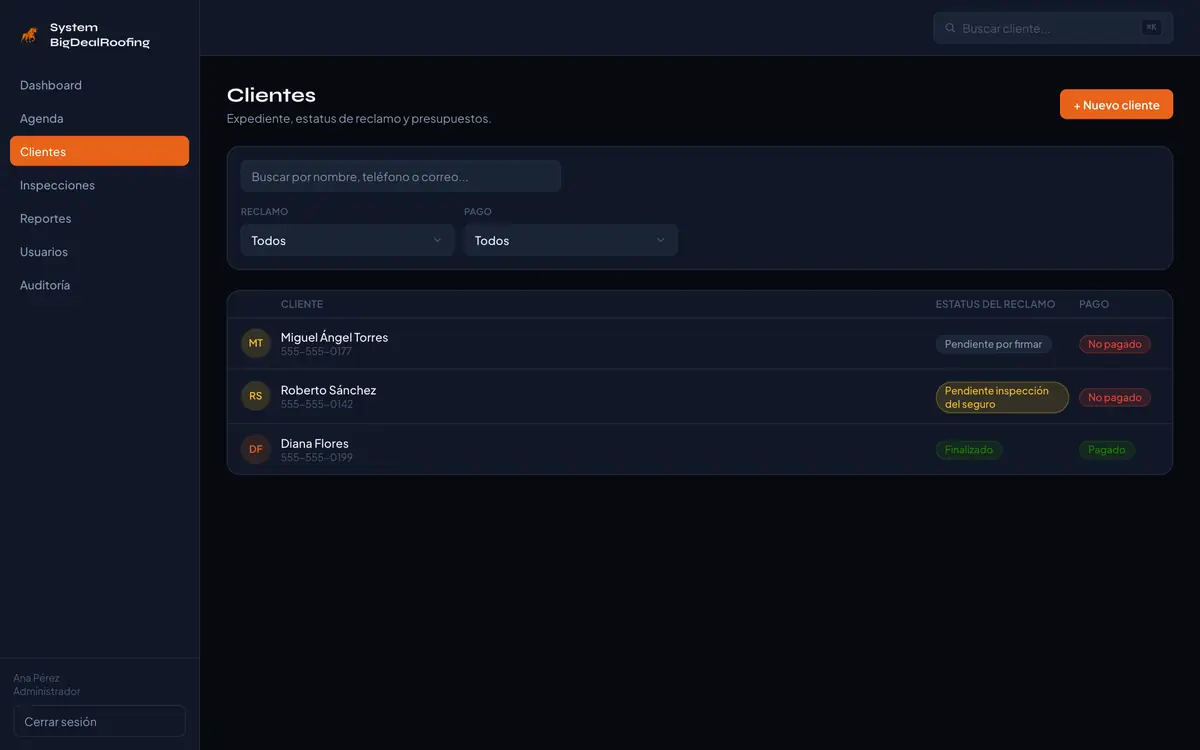This screenshot has width=1200, height=750.
Task: Click the MT avatar for Miguel Ángel Torres
Action: pos(256,343)
